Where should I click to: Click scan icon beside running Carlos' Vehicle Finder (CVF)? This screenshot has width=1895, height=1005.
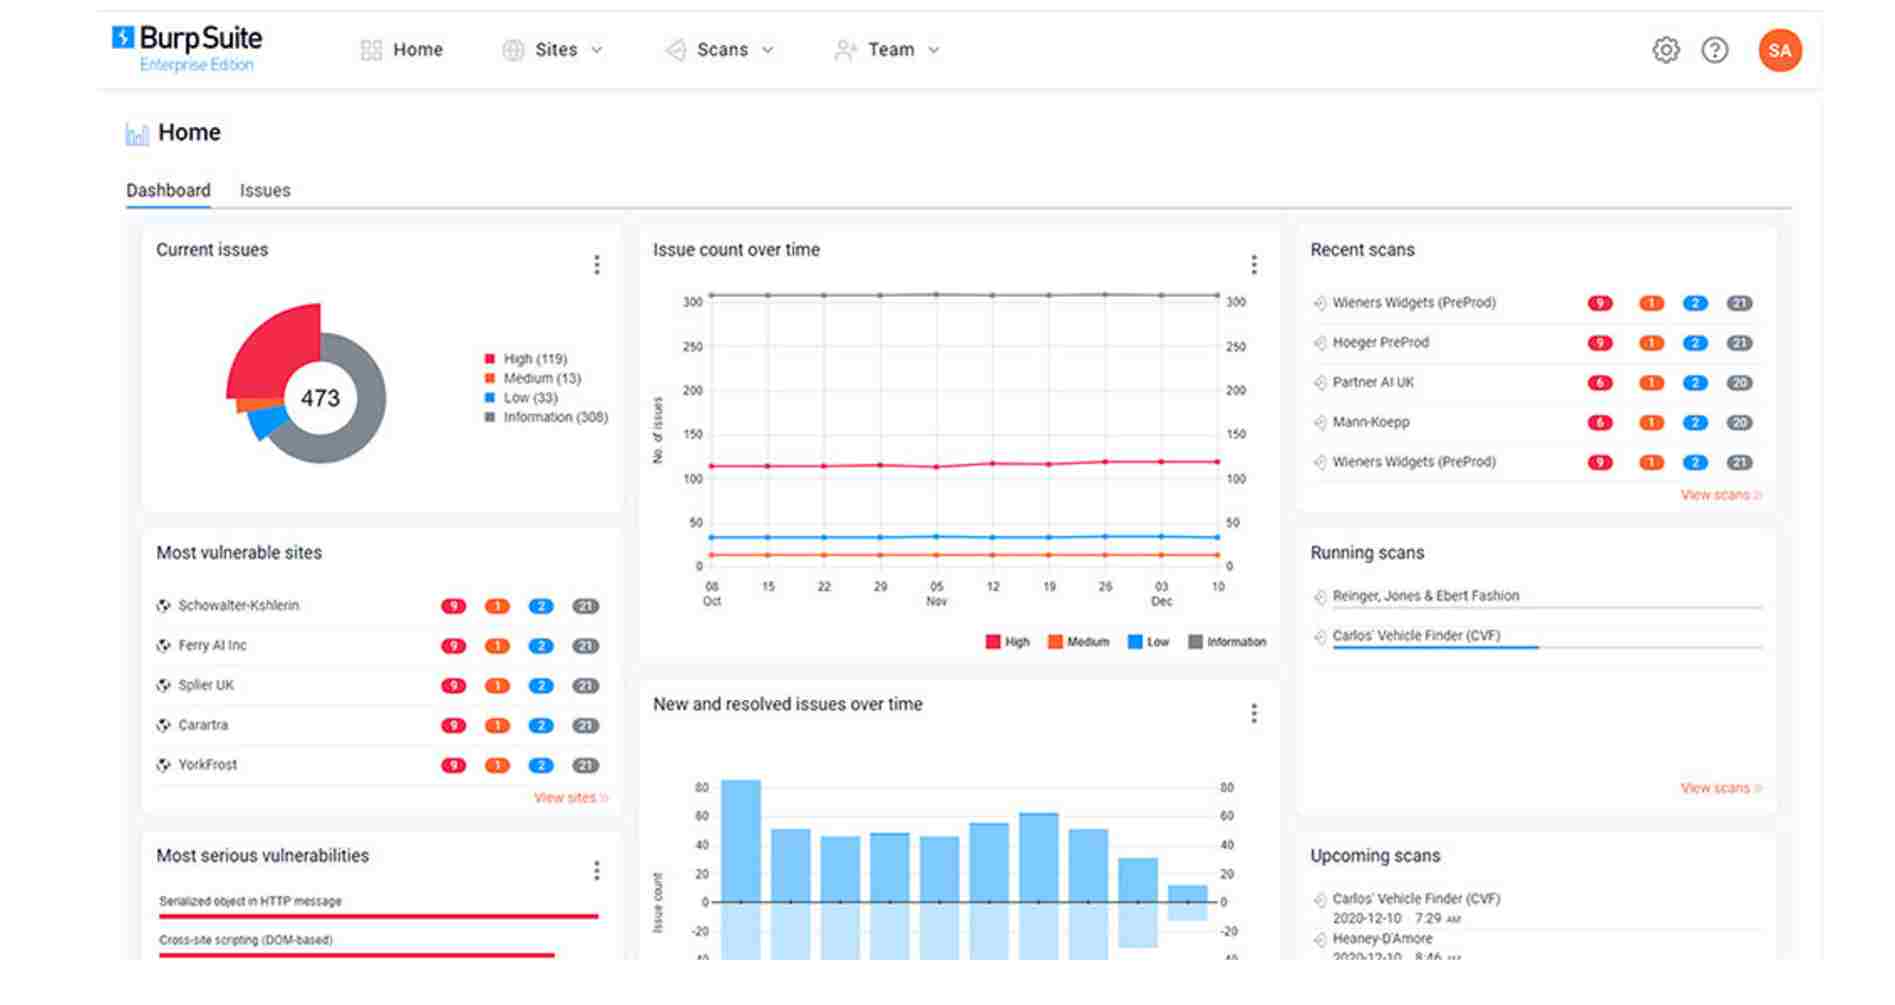pos(1320,637)
